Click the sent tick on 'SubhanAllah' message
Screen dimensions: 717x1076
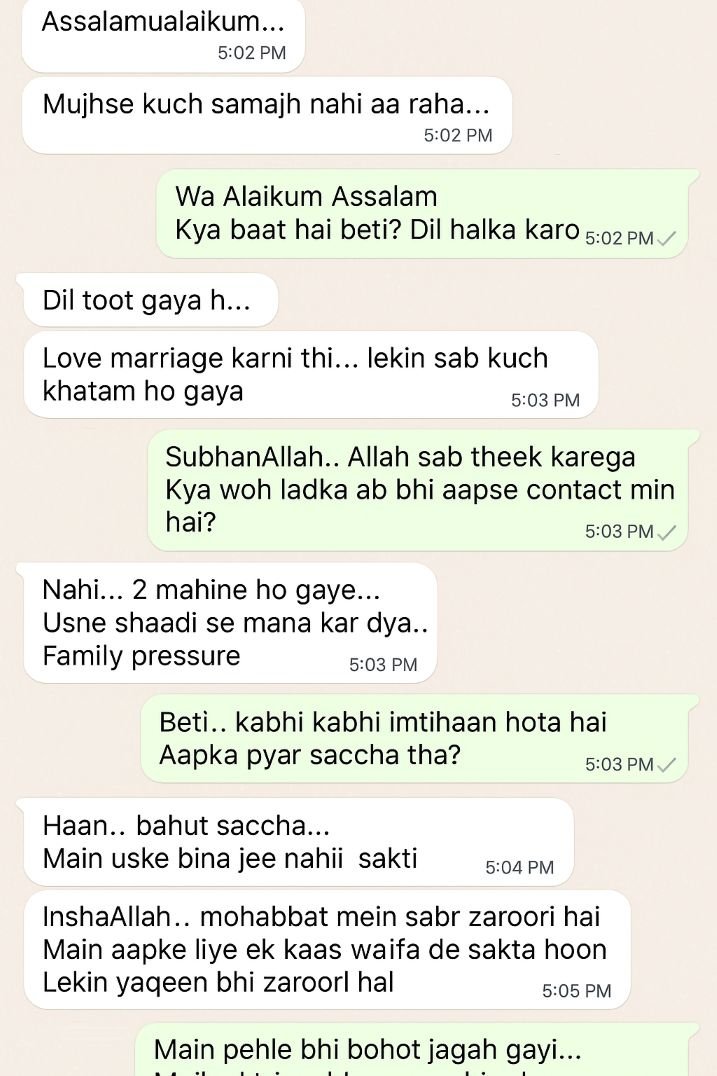[x=666, y=532]
